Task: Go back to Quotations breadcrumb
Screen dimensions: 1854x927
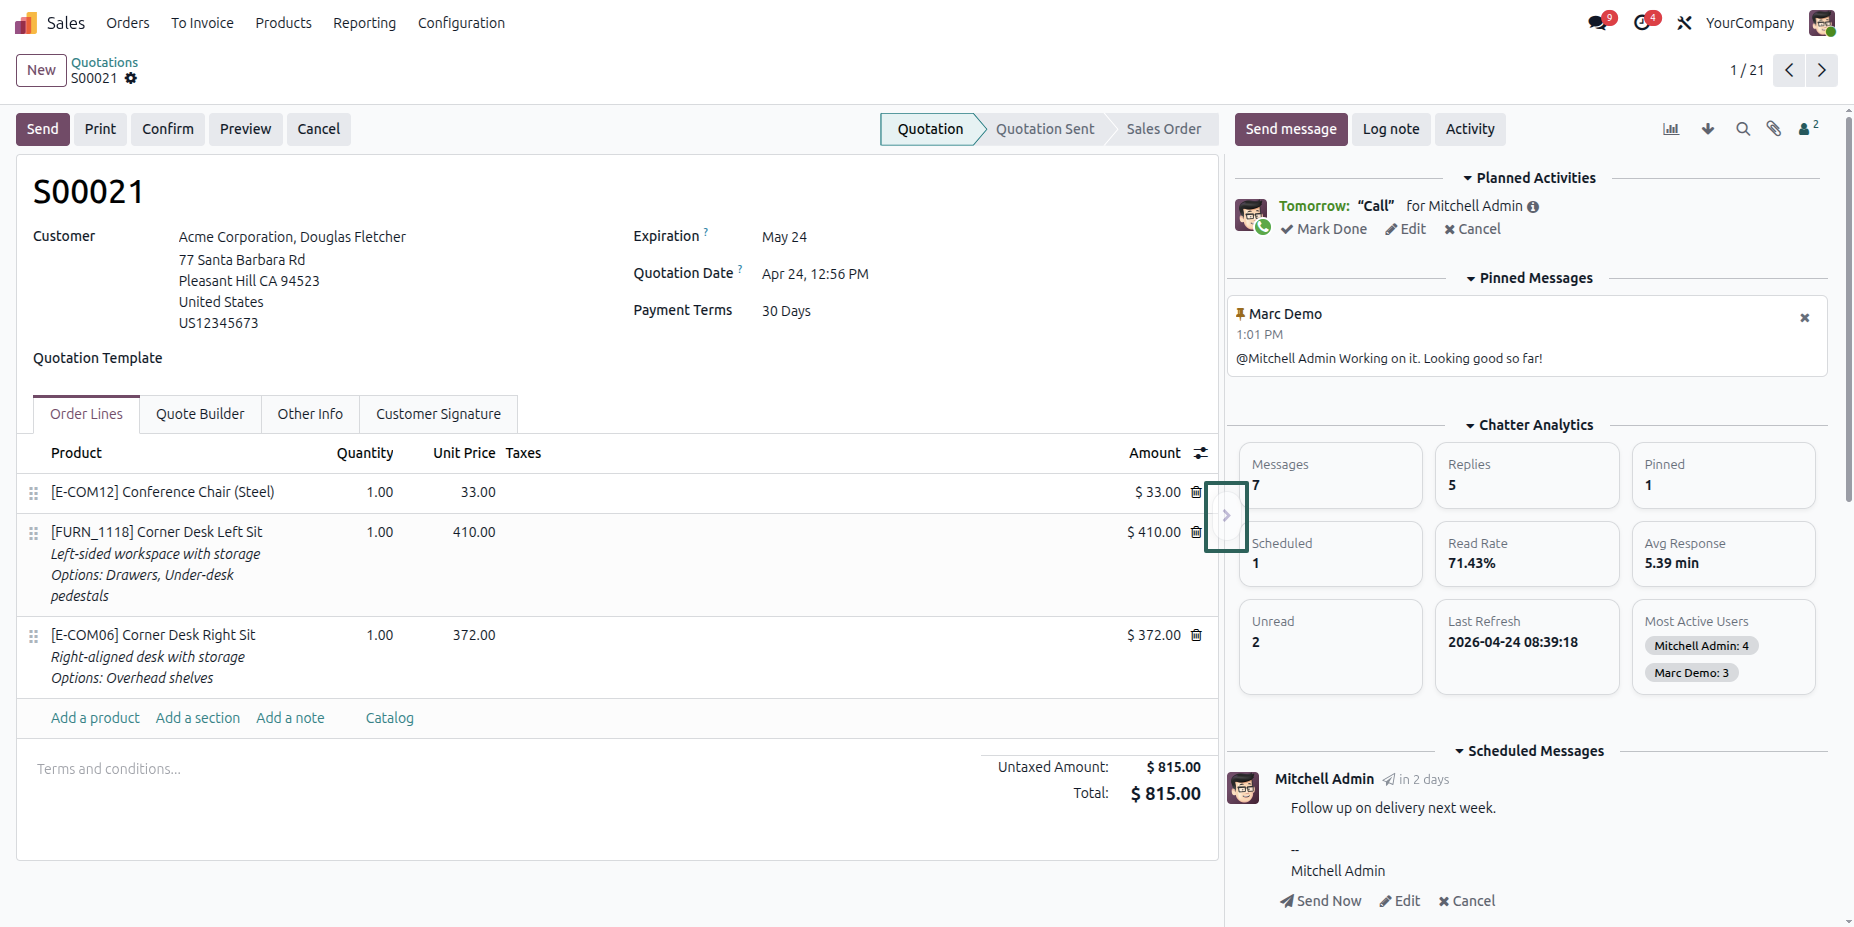Action: [105, 62]
